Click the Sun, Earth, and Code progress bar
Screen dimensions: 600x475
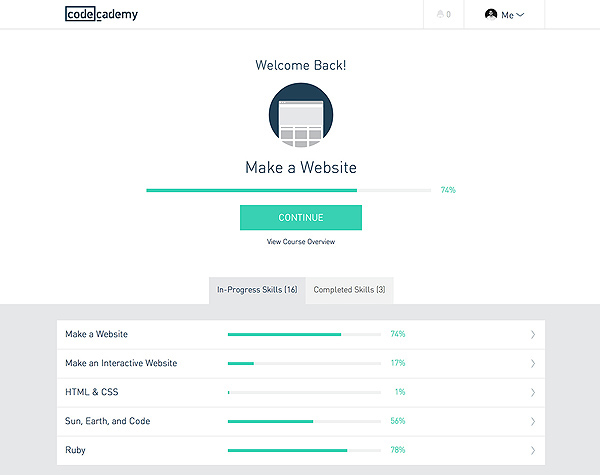click(304, 421)
